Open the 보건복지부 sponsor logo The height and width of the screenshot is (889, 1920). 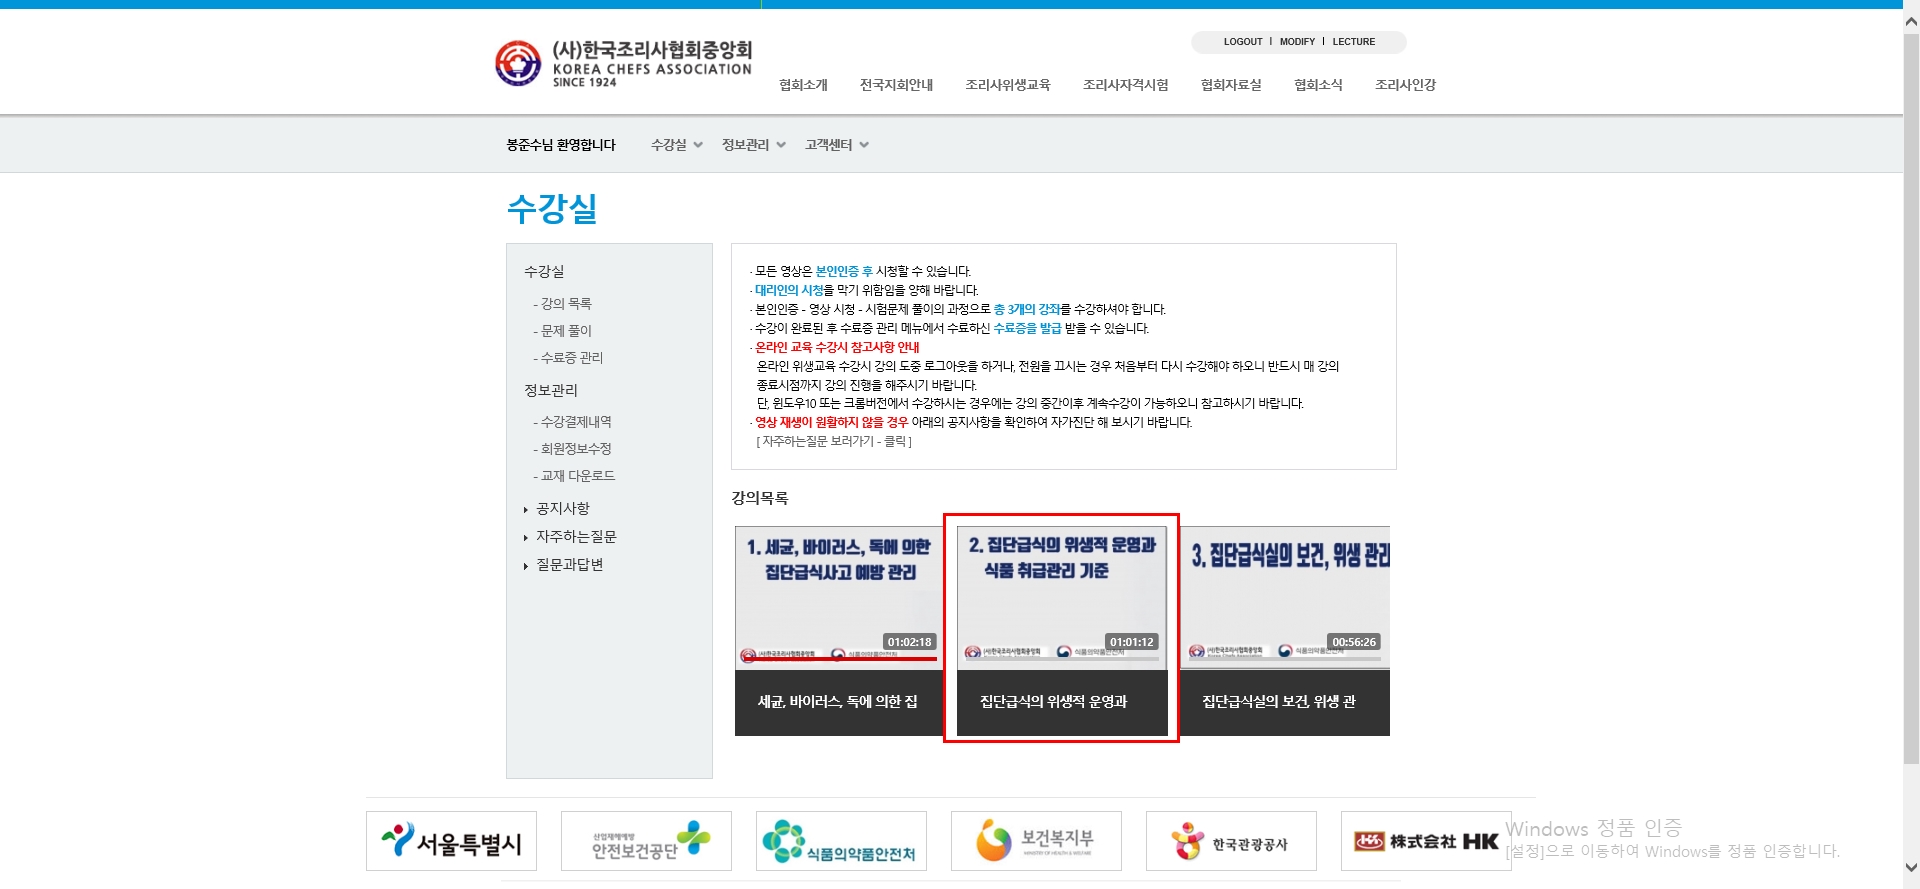click(1036, 841)
